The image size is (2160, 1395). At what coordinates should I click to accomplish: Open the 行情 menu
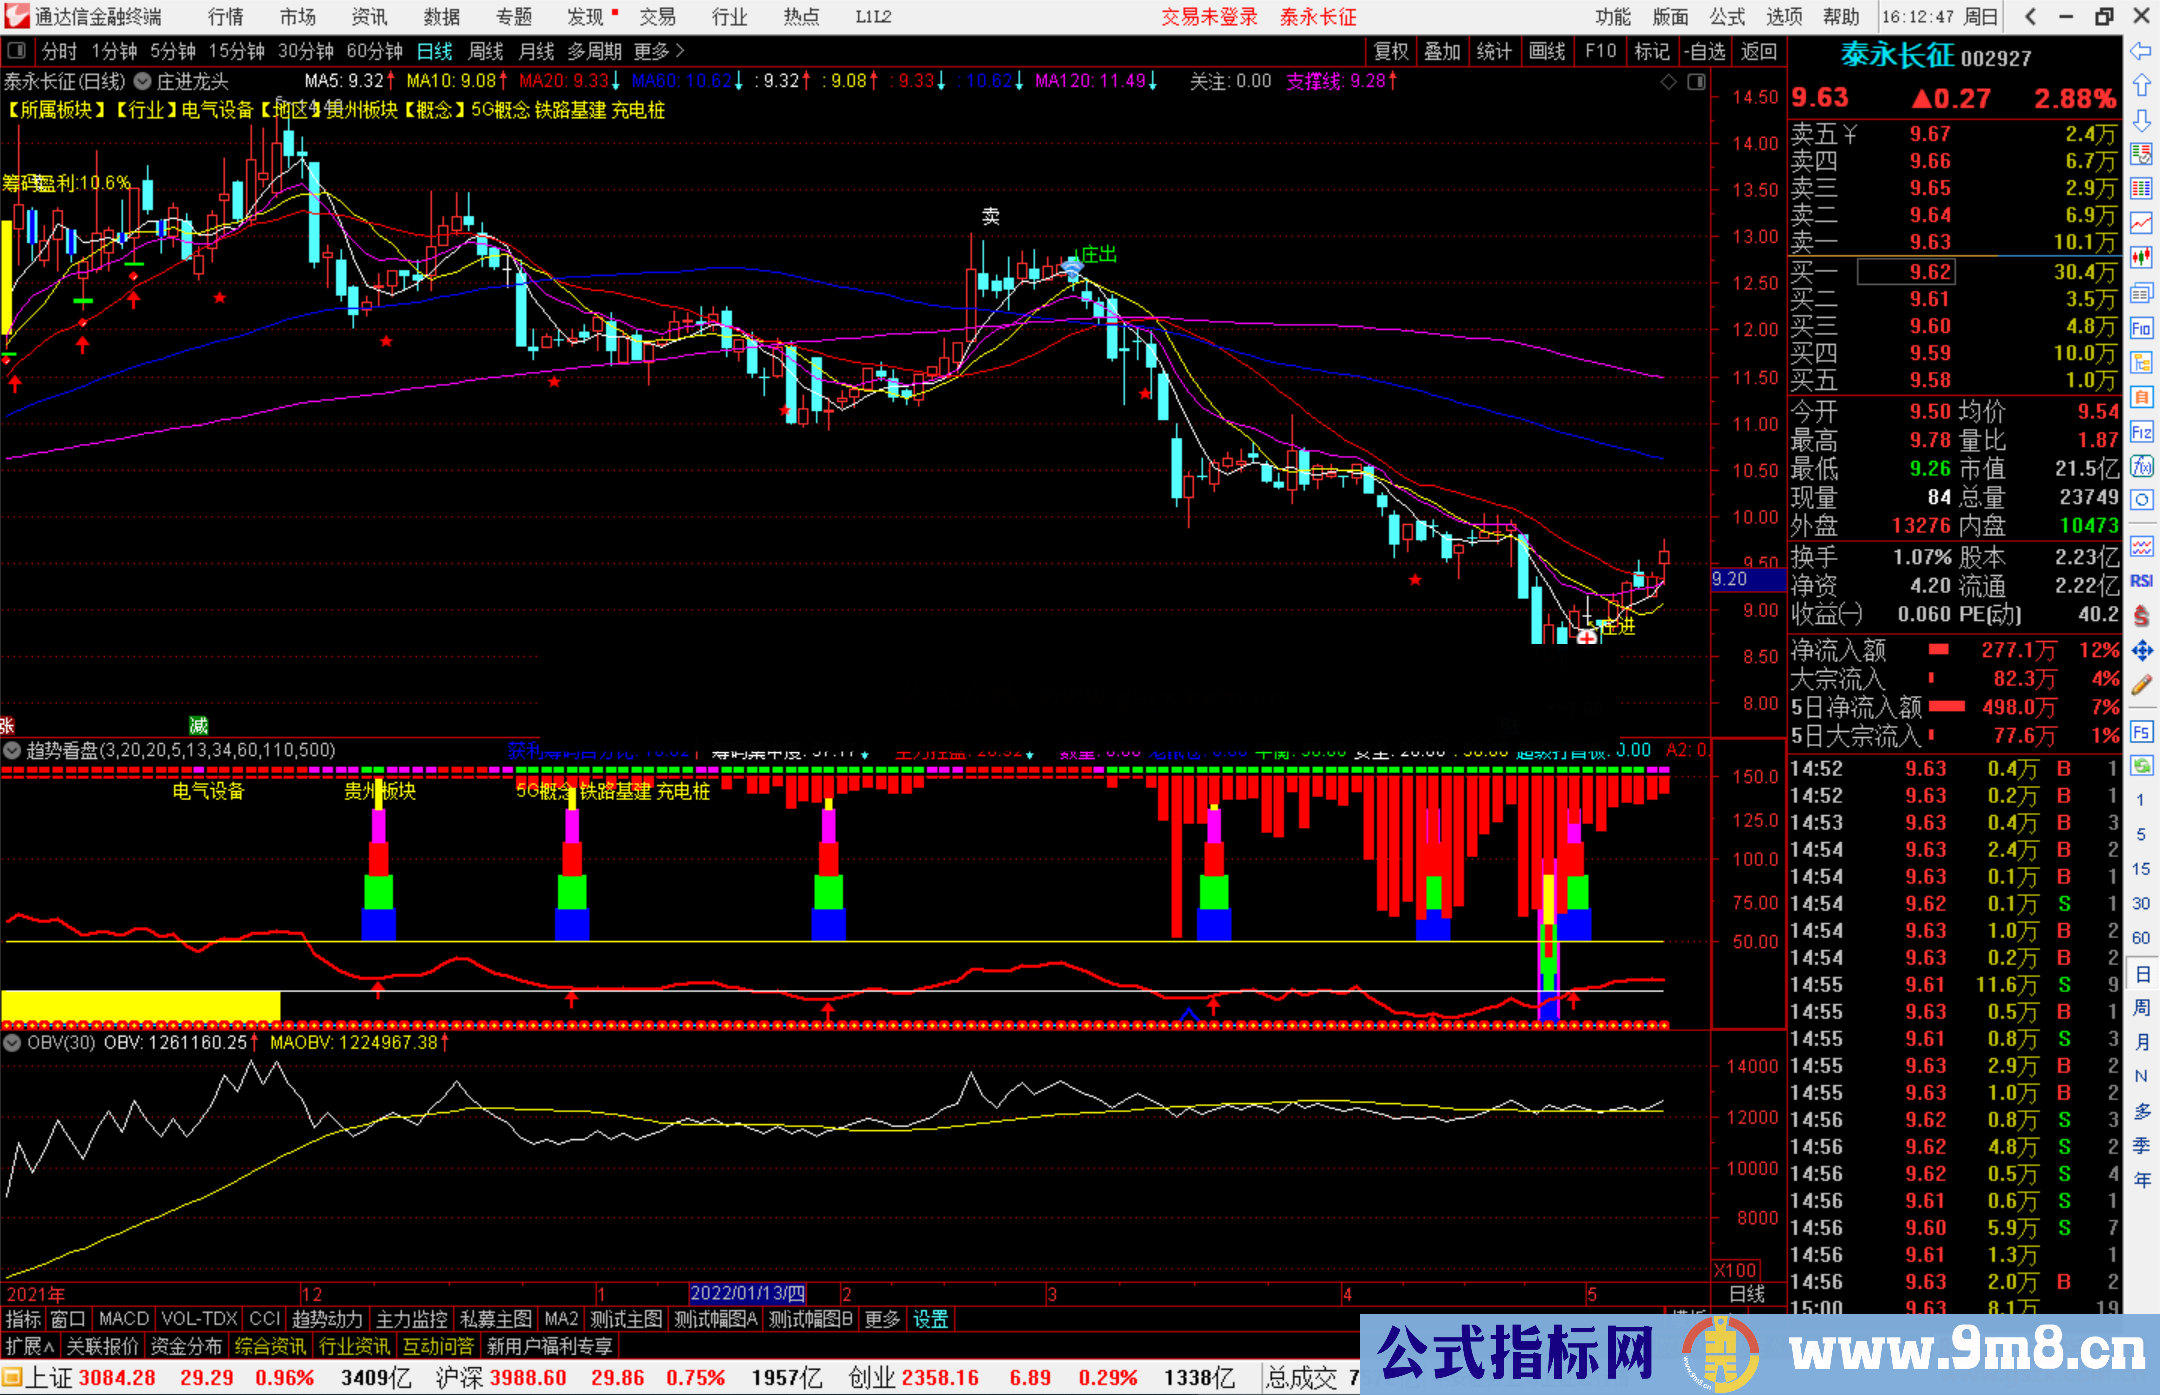(225, 16)
